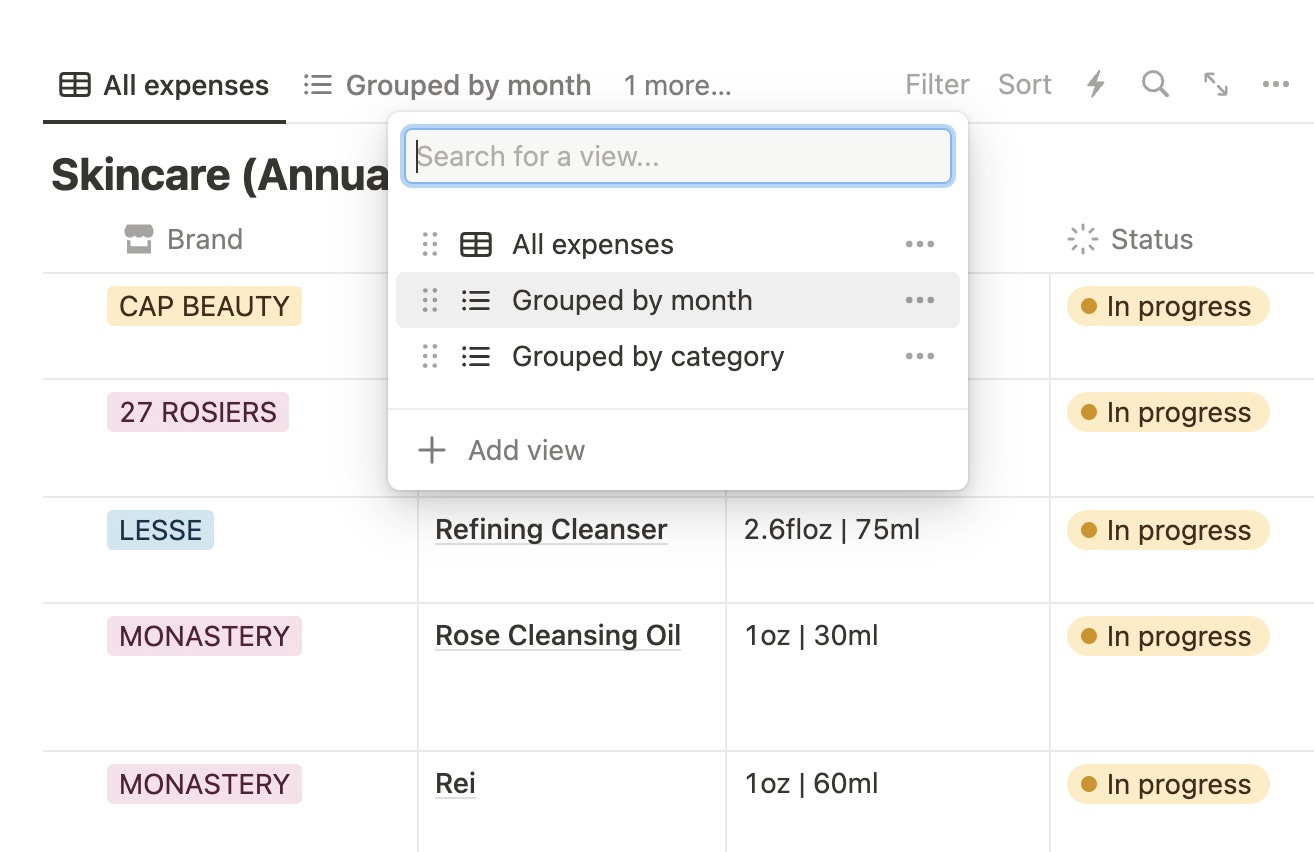Expand the '1 more...' views dropdown

click(677, 86)
